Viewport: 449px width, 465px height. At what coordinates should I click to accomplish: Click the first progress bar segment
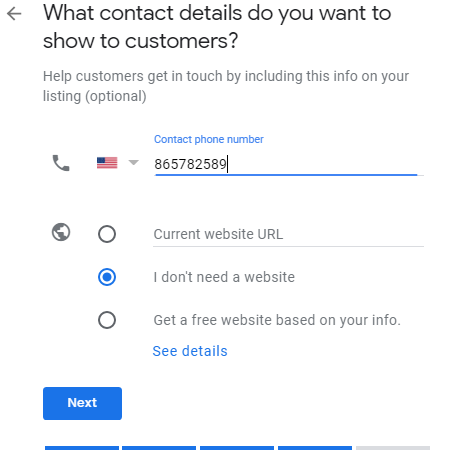pyautogui.click(x=82, y=448)
